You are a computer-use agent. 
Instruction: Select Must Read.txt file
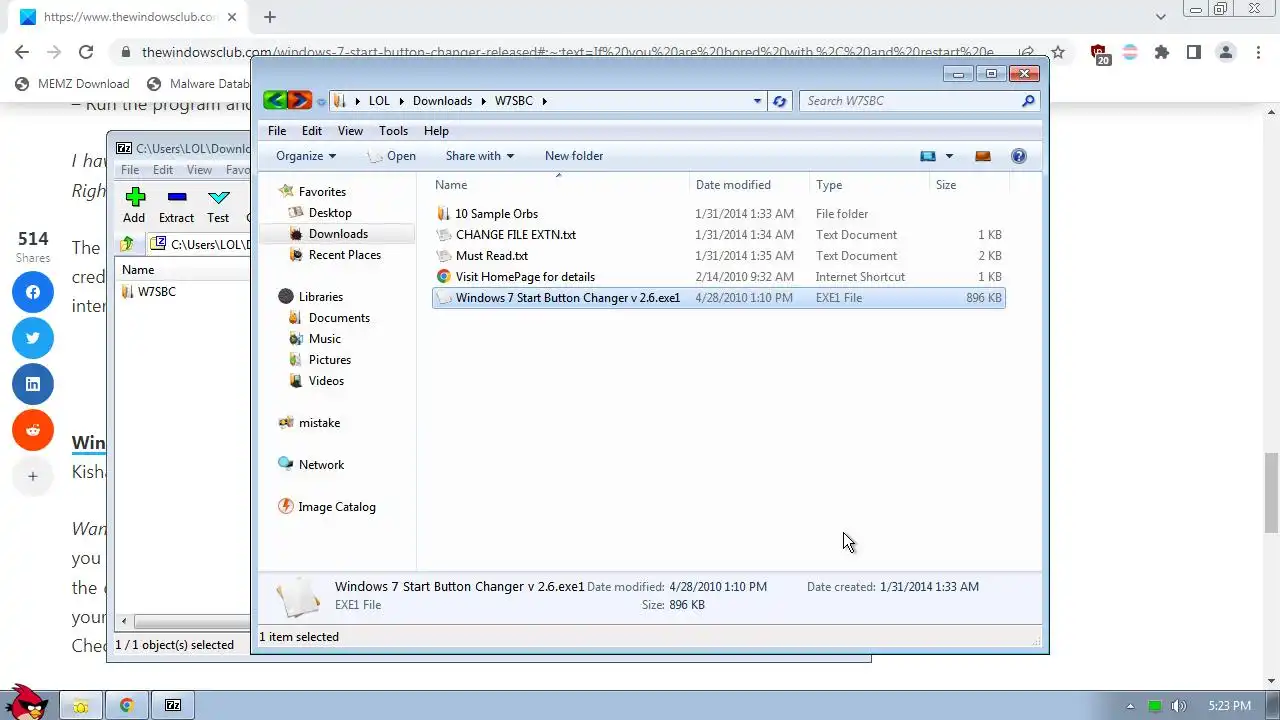pyautogui.click(x=491, y=256)
